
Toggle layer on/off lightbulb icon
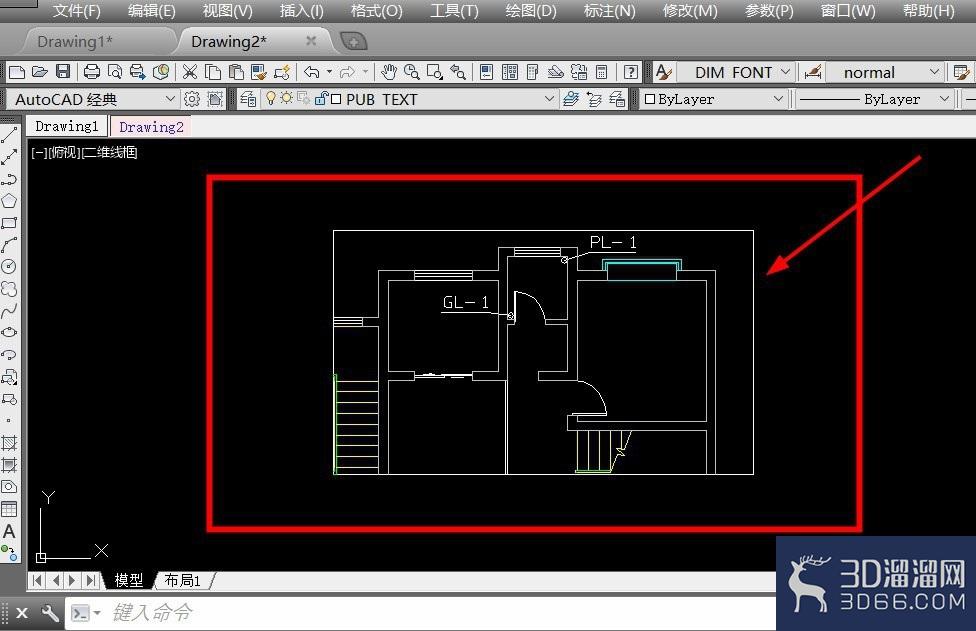(x=271, y=98)
